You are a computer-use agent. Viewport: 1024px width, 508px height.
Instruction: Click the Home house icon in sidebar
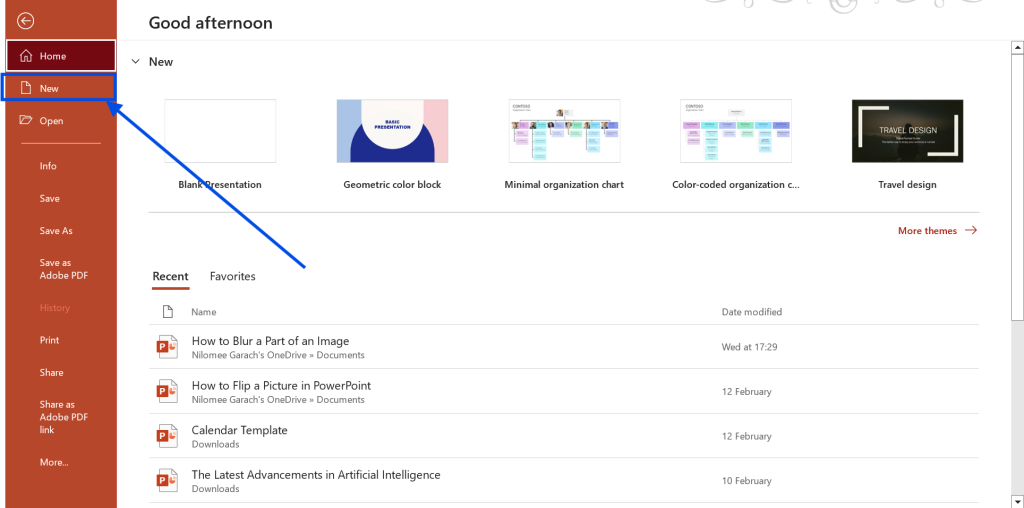pos(26,56)
